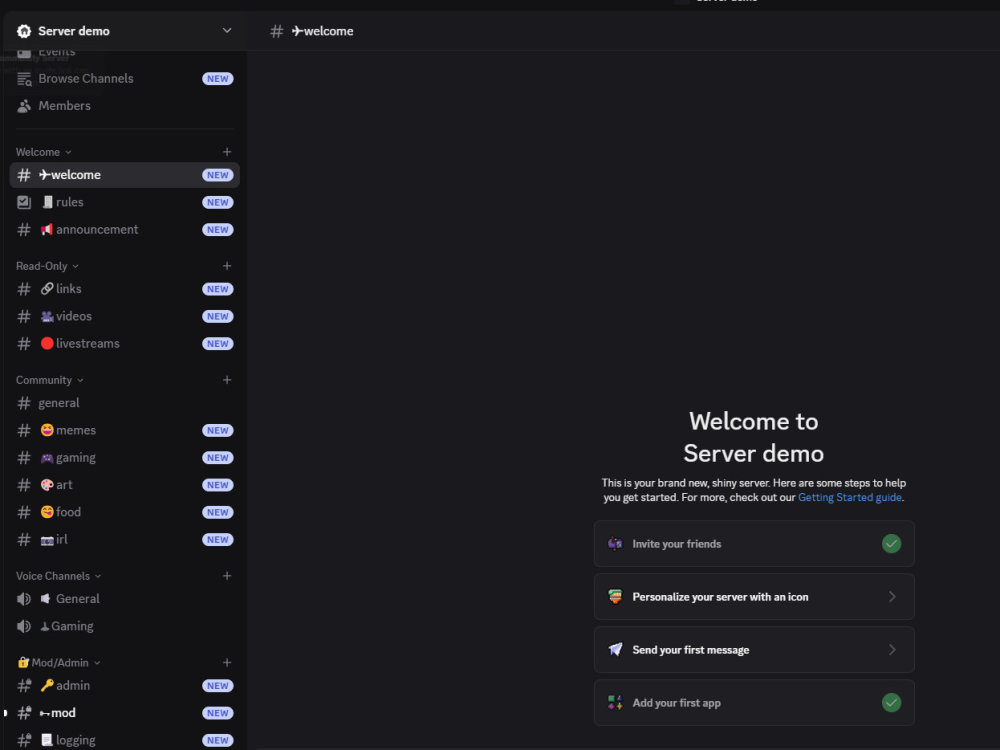Click the Invite your friends icon
1000x750 pixels.
(615, 543)
